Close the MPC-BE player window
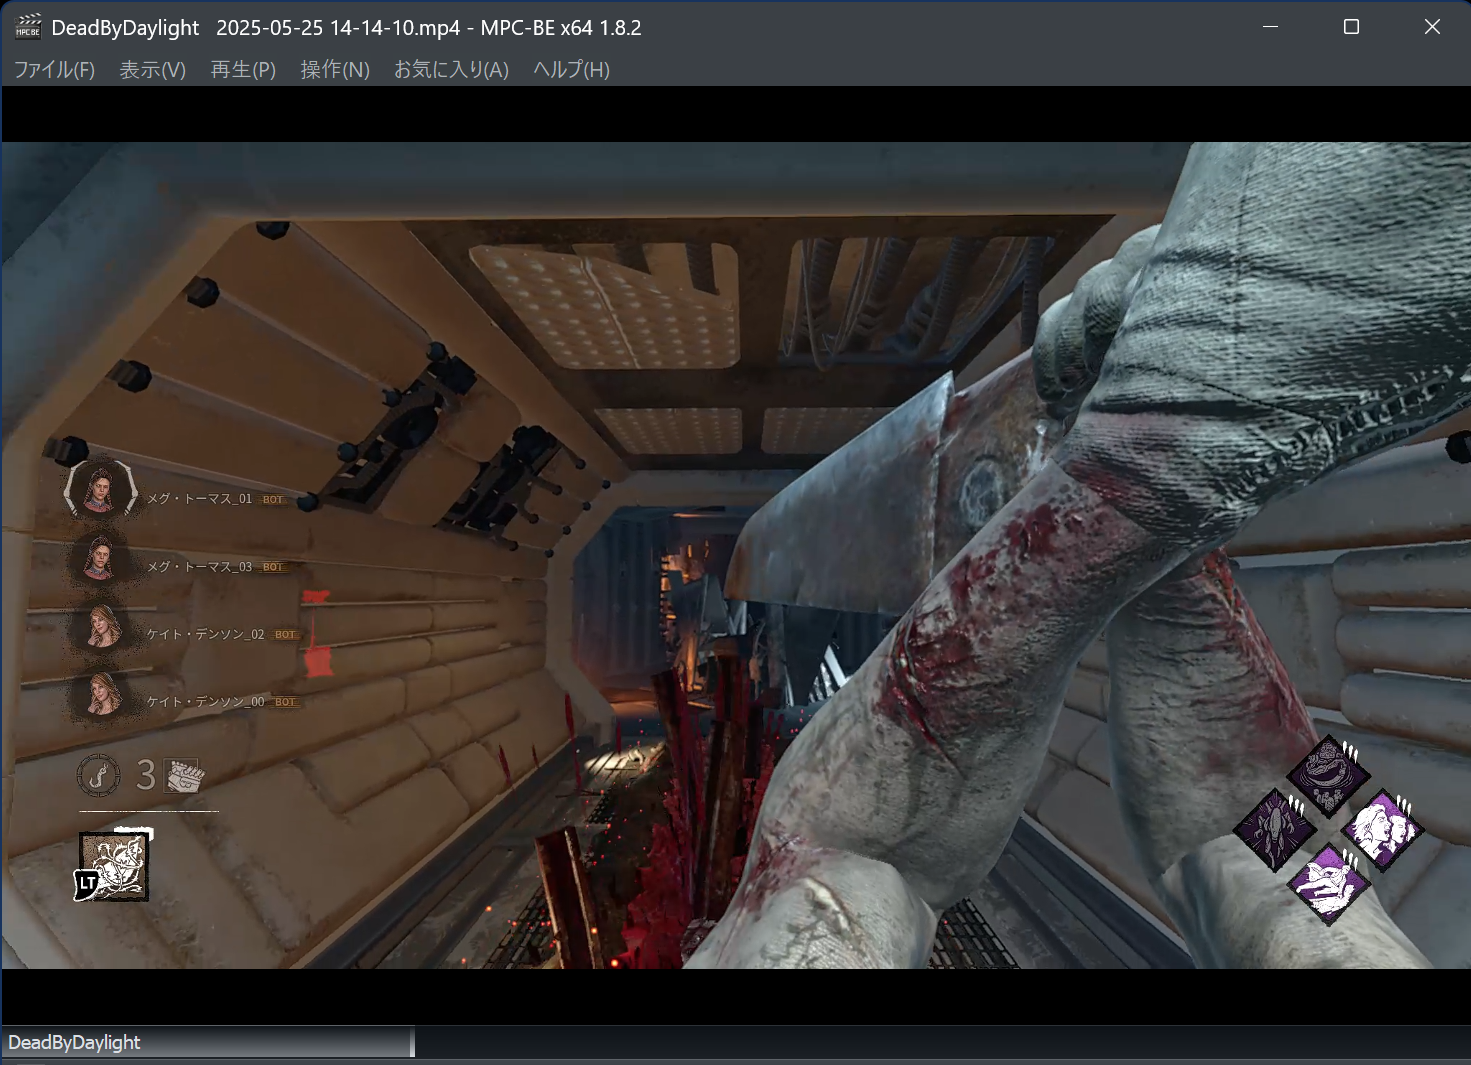Viewport: 1471px width, 1065px height. point(1432,27)
